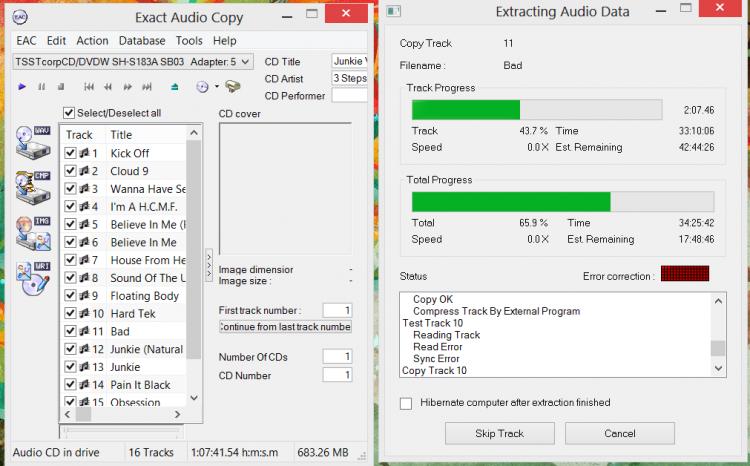Uncheck track 9 Floating Body
This screenshot has width=750, height=466.
(70, 296)
